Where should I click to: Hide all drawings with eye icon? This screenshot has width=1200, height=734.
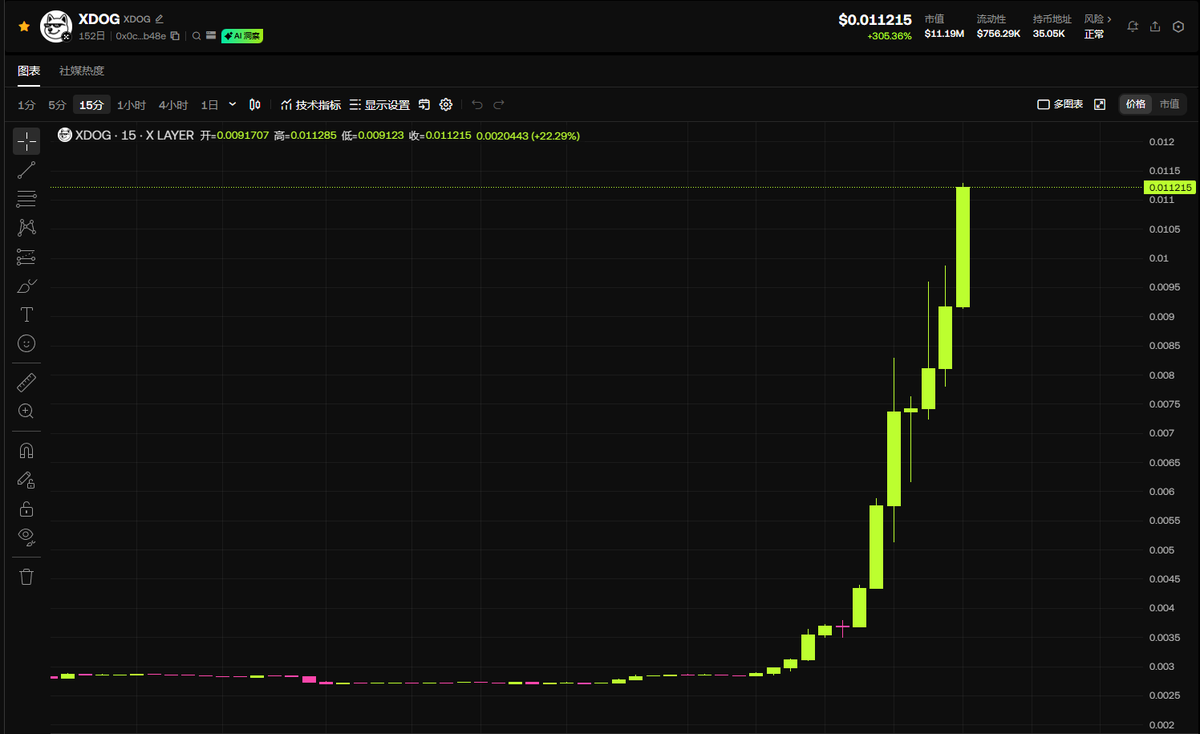pyautogui.click(x=27, y=537)
